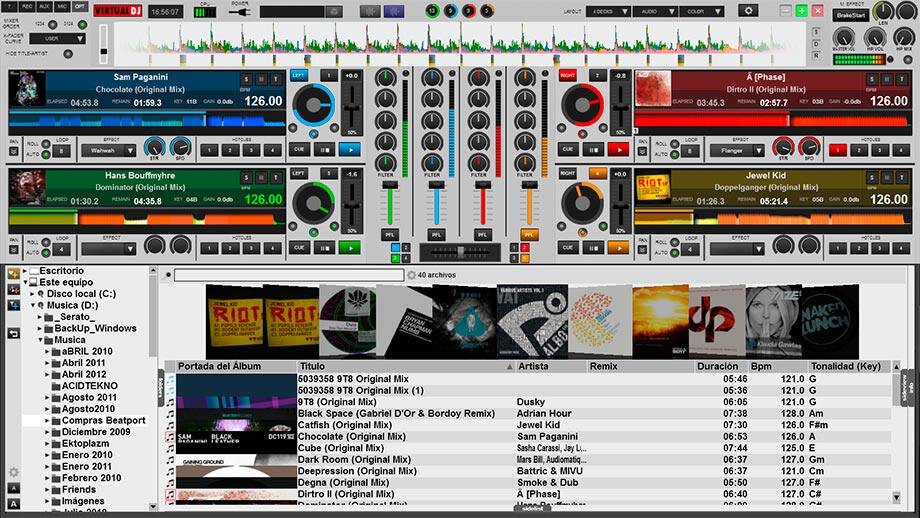
Task: Click the green play button on Dominator deck
Action: click(350, 248)
